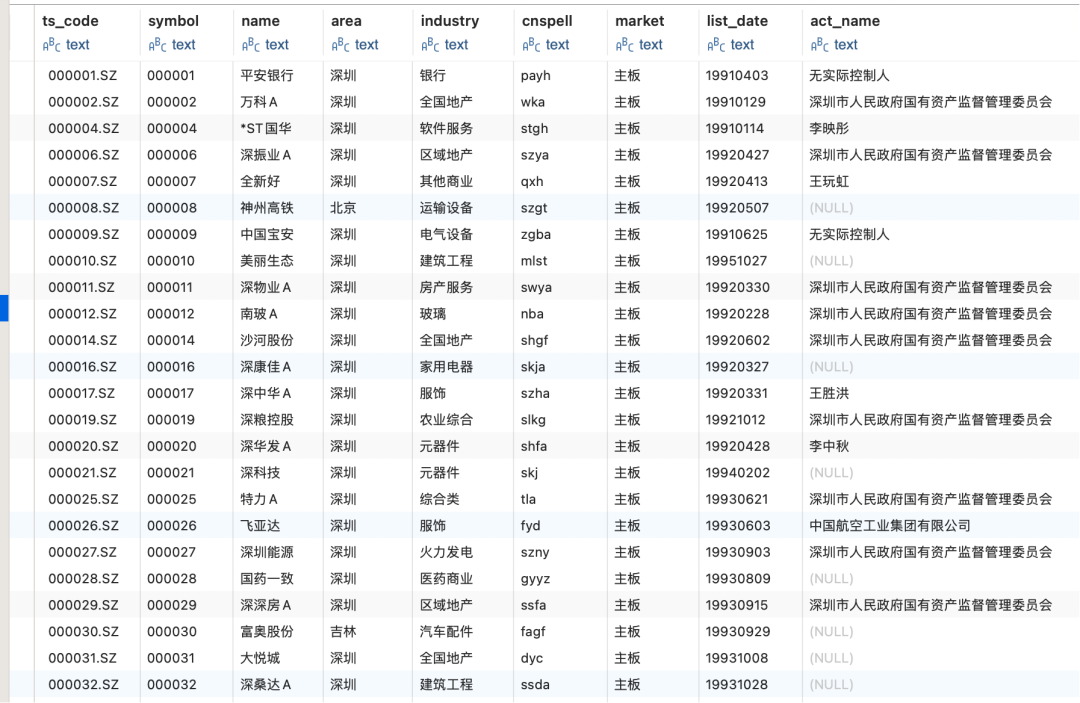Click cell 综合类
Viewport: 1080px width, 703px height.
[x=439, y=499]
